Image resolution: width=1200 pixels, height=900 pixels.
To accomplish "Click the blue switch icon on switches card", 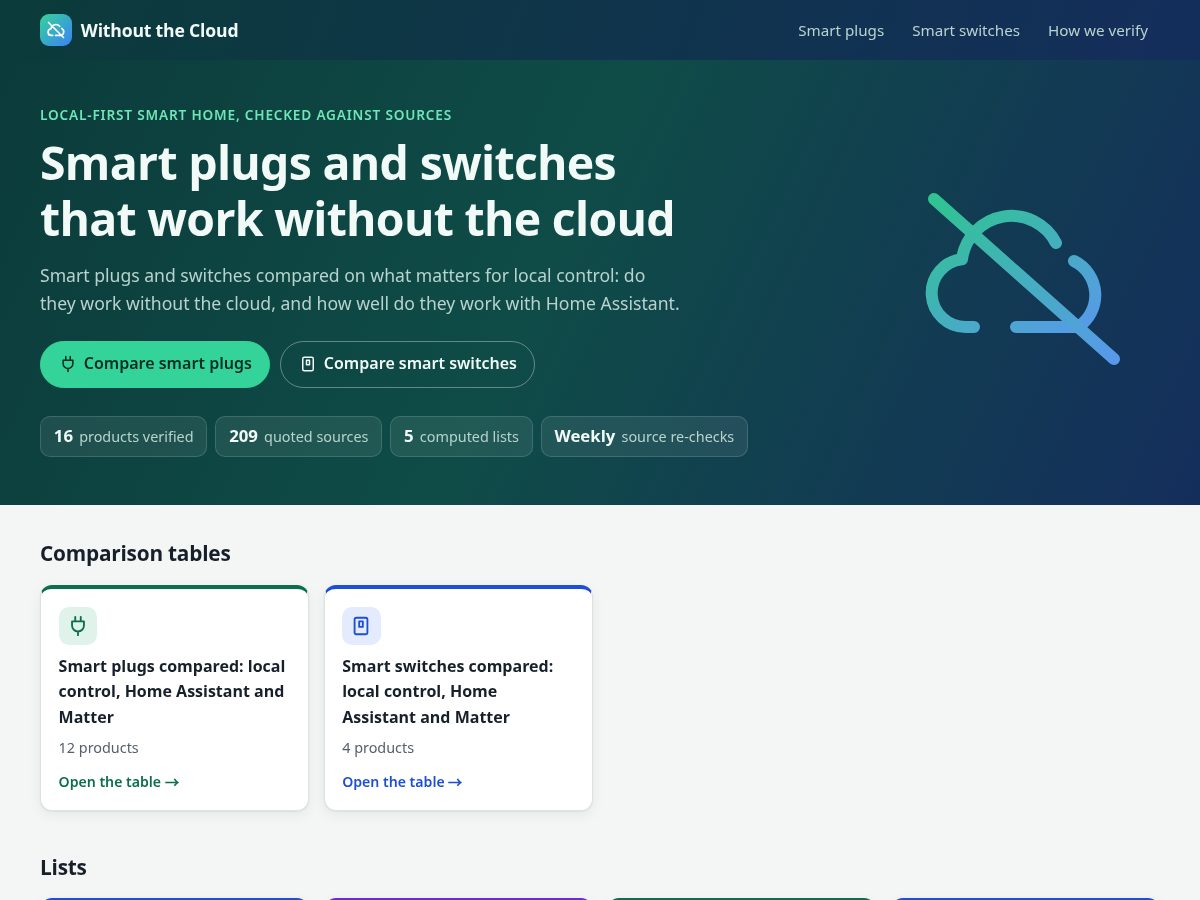I will pyautogui.click(x=361, y=626).
